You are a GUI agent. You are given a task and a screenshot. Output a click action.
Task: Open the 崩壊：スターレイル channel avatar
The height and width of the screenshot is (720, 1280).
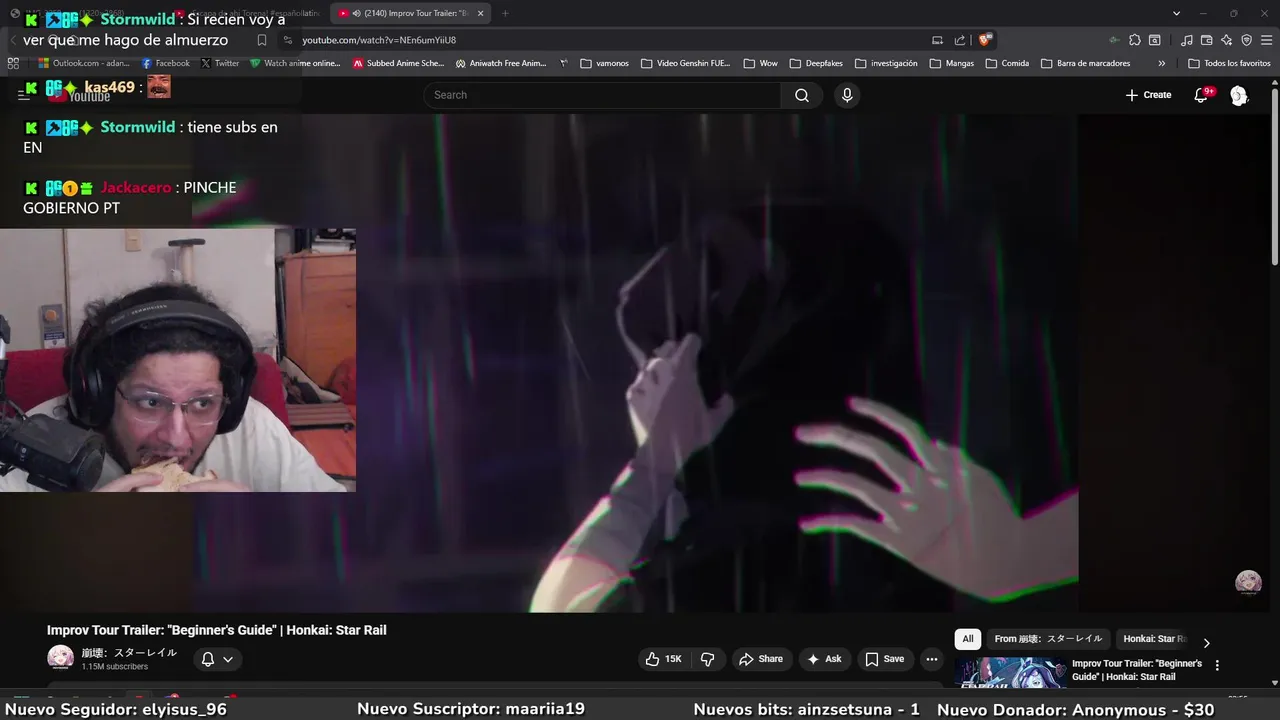60,657
